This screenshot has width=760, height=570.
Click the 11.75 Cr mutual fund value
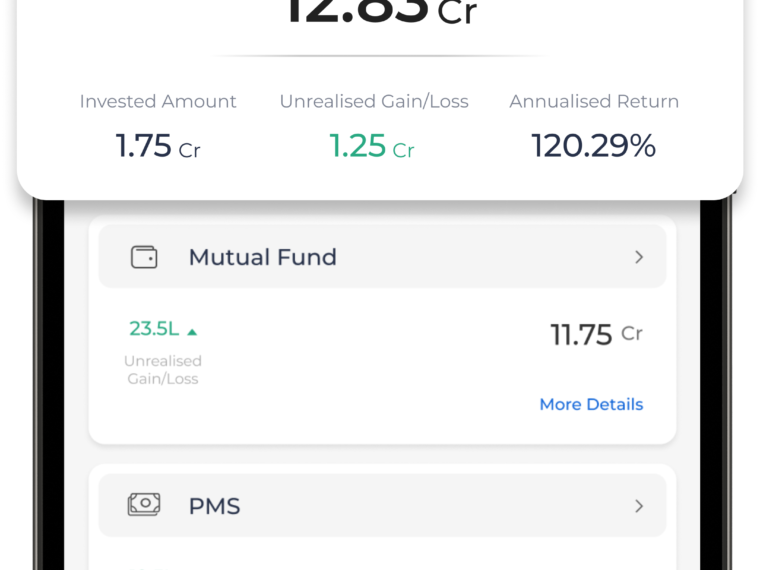pyautogui.click(x=597, y=334)
